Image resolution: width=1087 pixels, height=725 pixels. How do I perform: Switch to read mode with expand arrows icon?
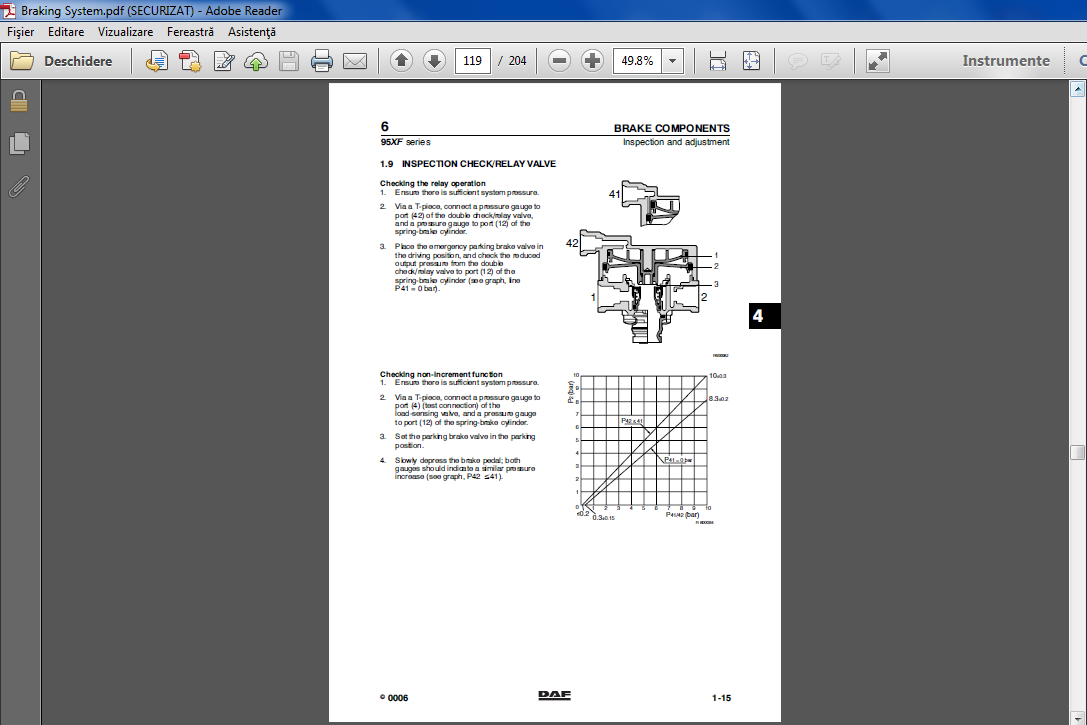click(x=878, y=61)
